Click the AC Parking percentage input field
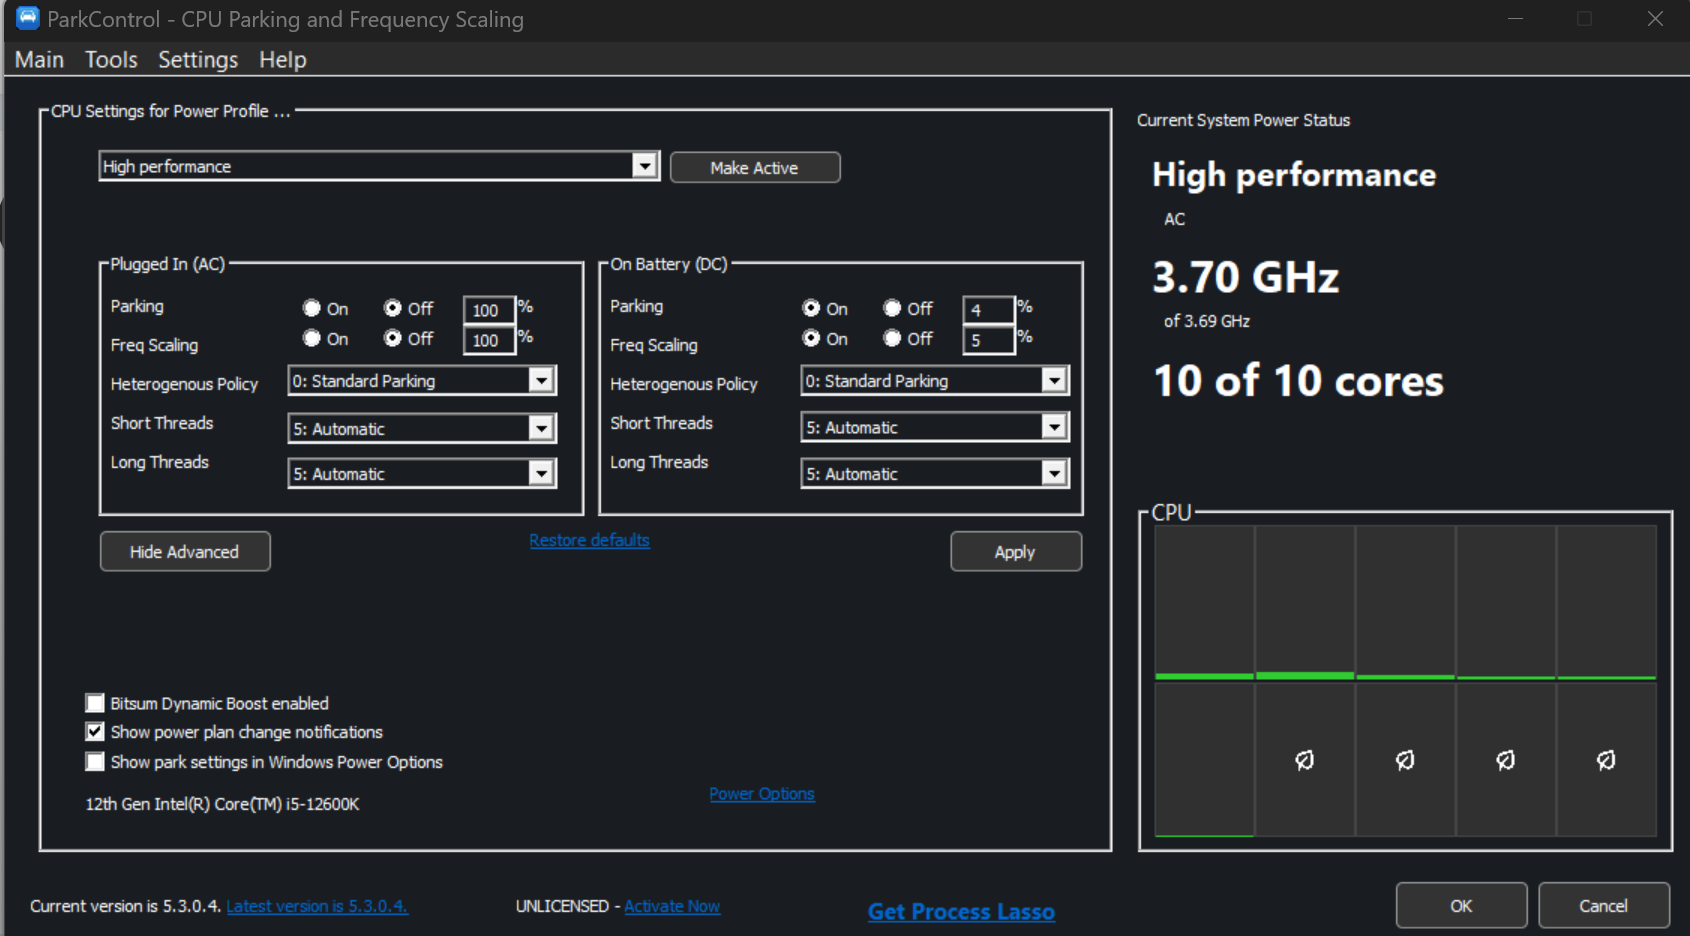 click(x=488, y=310)
